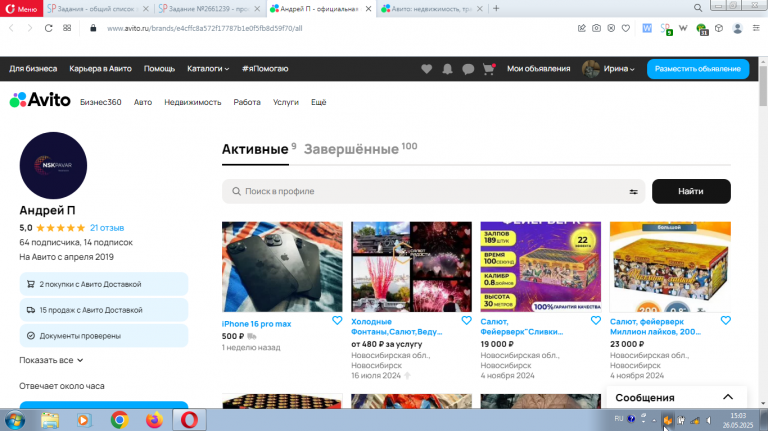Favorite the iPhone 16 pro max listing

(337, 320)
